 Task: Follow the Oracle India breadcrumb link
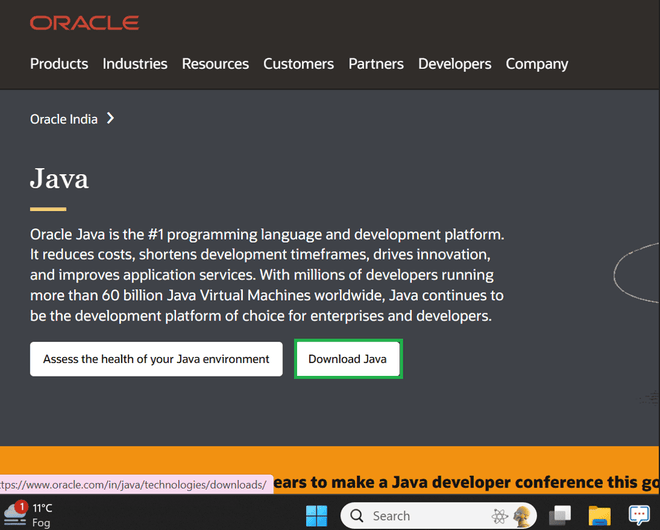tap(64, 119)
